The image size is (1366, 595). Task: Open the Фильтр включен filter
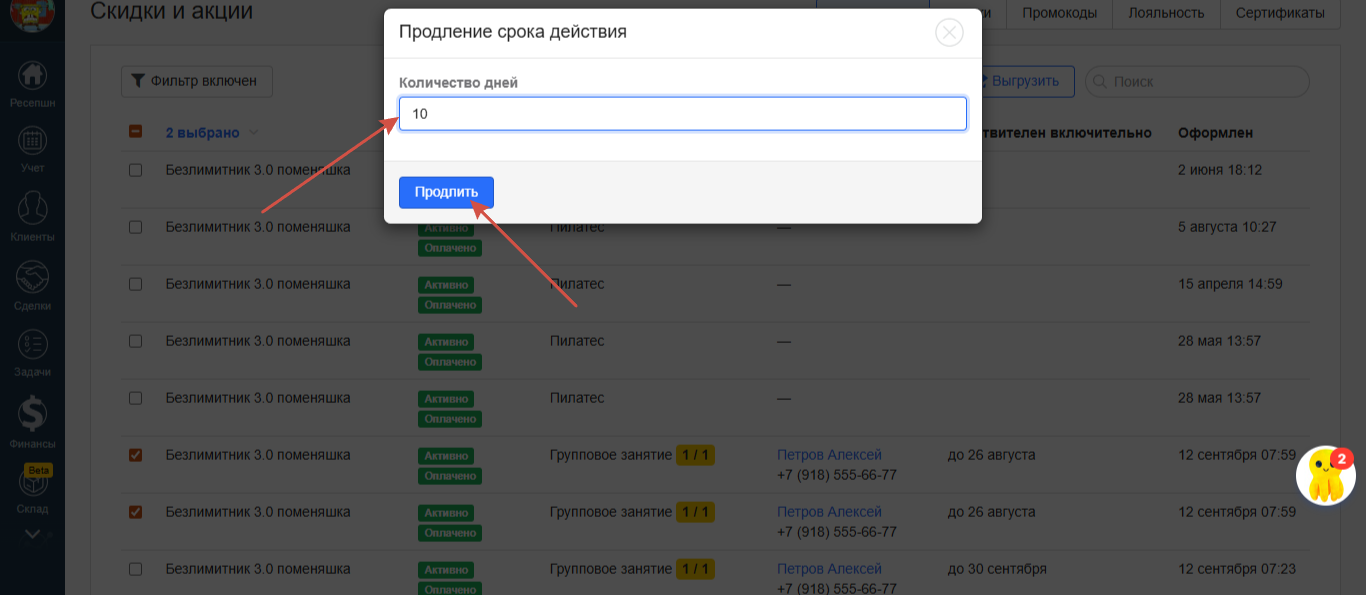click(x=197, y=81)
